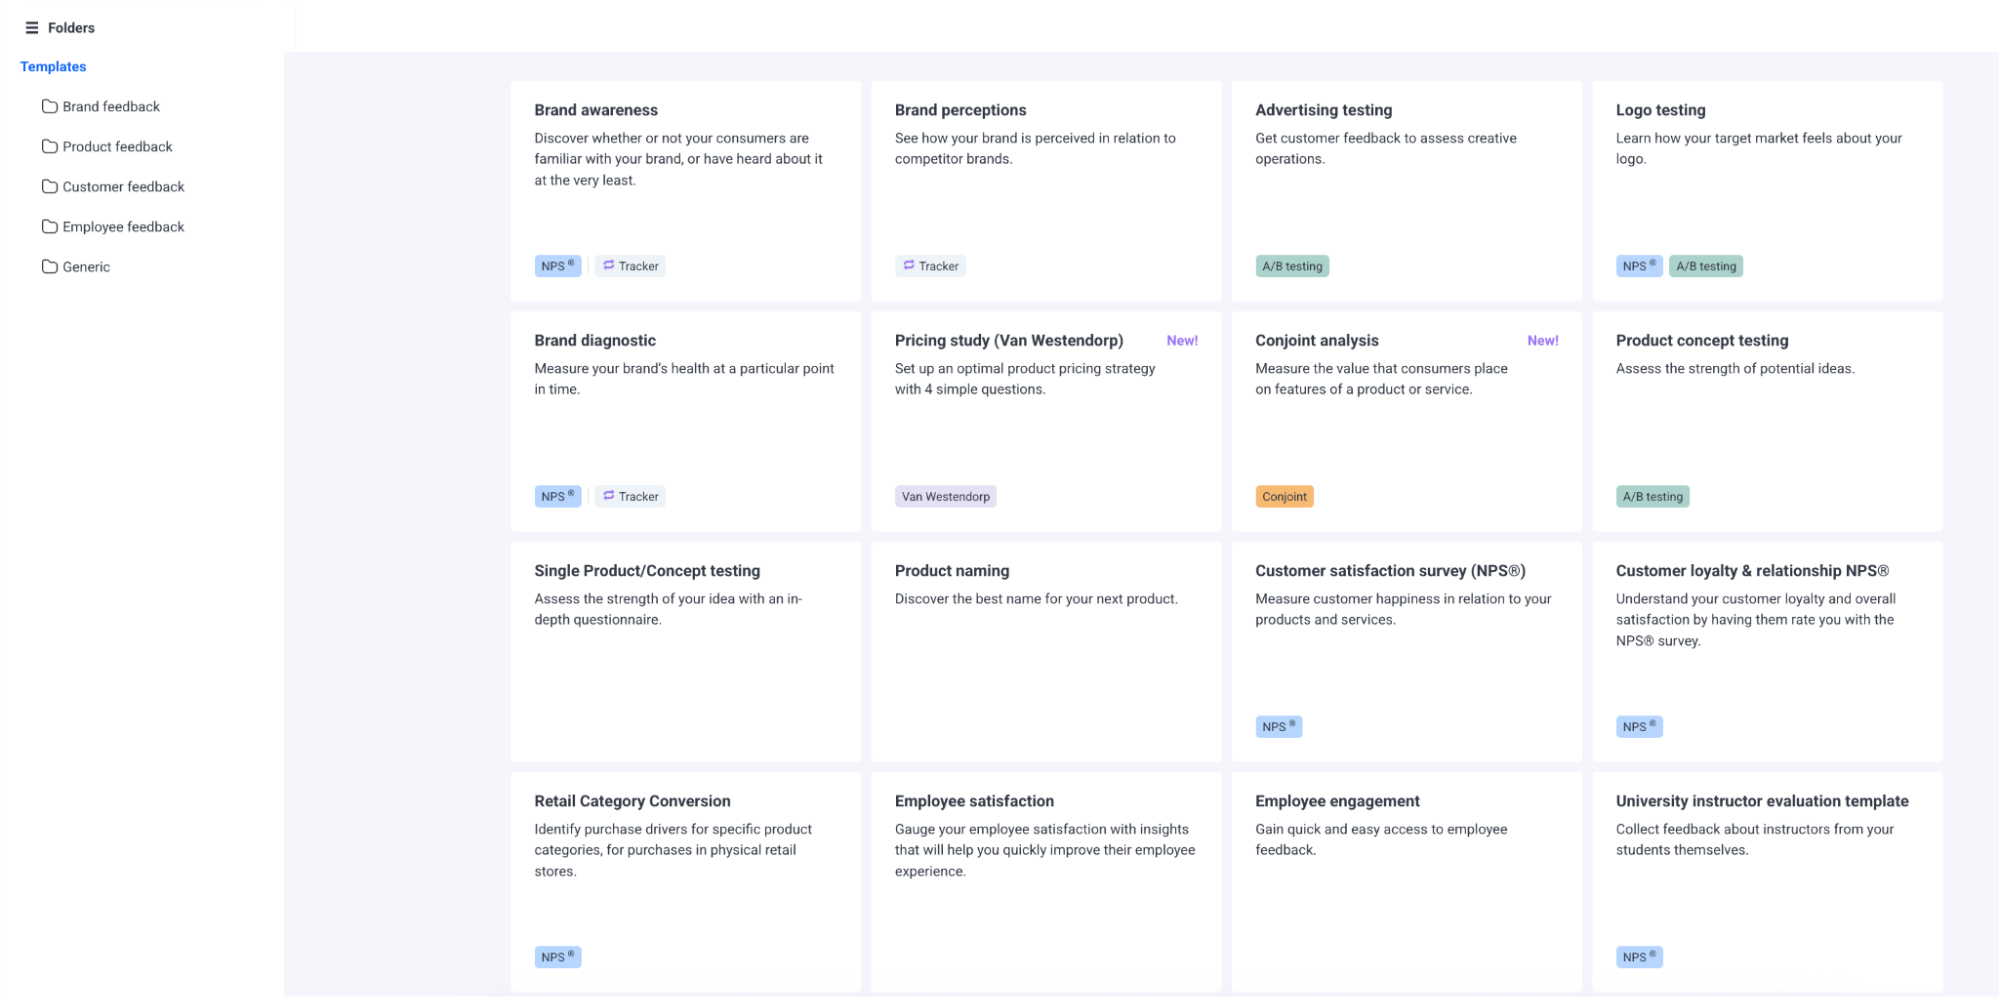Viewport: 1999px width, 997px height.
Task: Expand the Brand feedback folder
Action: click(x=110, y=106)
